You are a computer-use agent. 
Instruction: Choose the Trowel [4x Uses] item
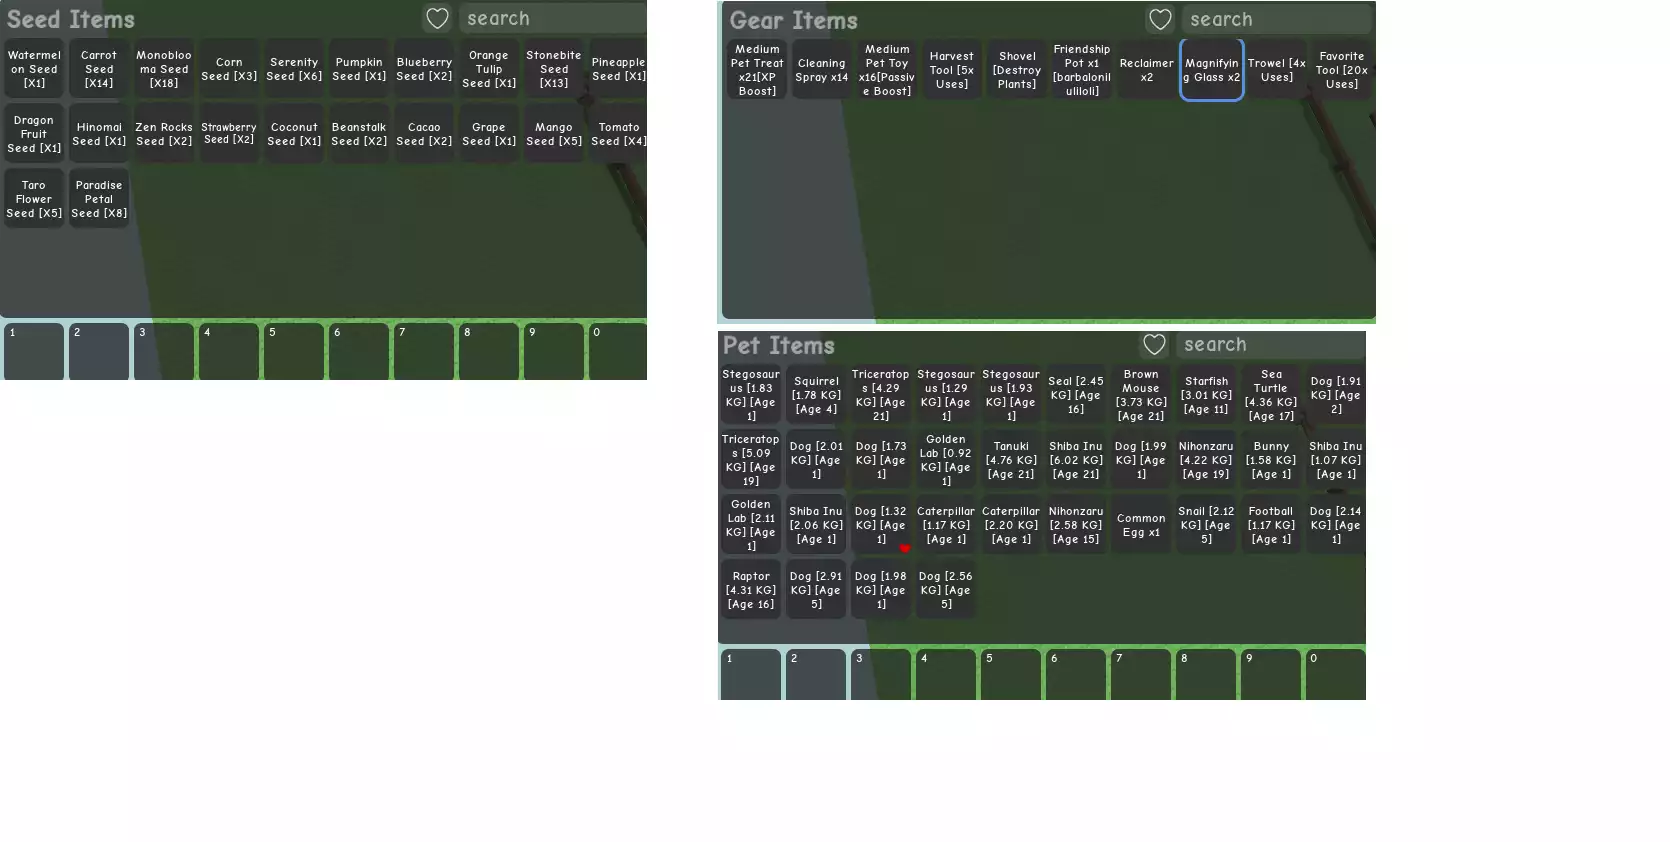coord(1276,70)
